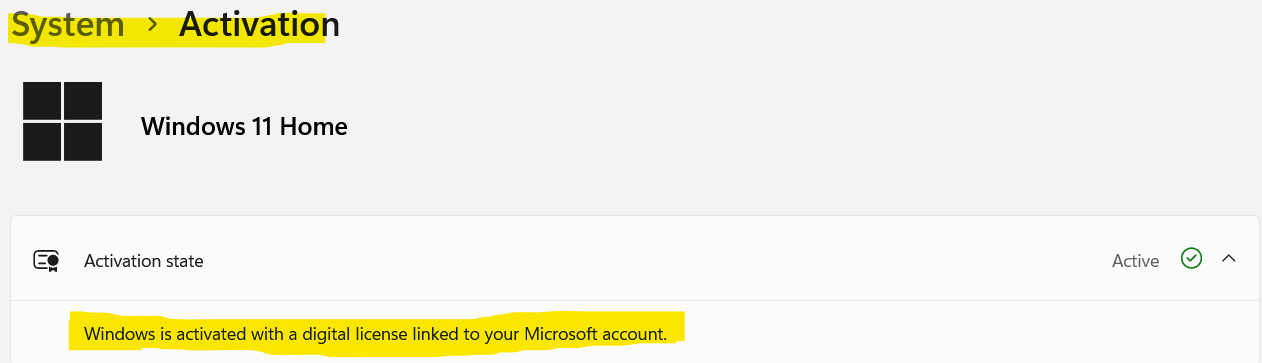Click the upper-left pane of Windows logo
The image size is (1262, 363).
[x=42, y=101]
